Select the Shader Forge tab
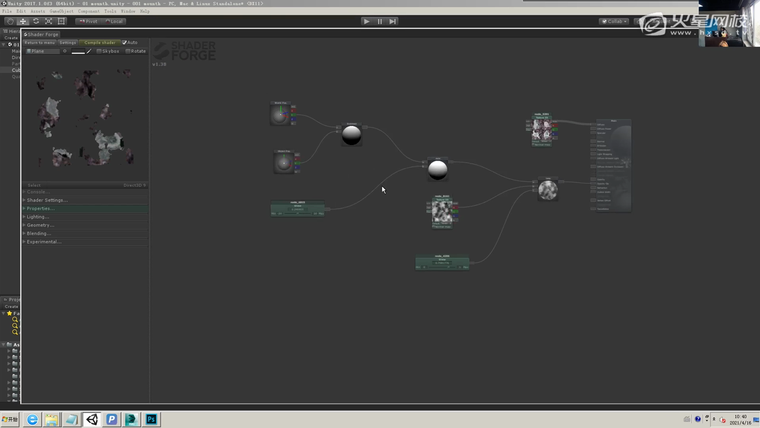The height and width of the screenshot is (428, 760). (x=42, y=34)
